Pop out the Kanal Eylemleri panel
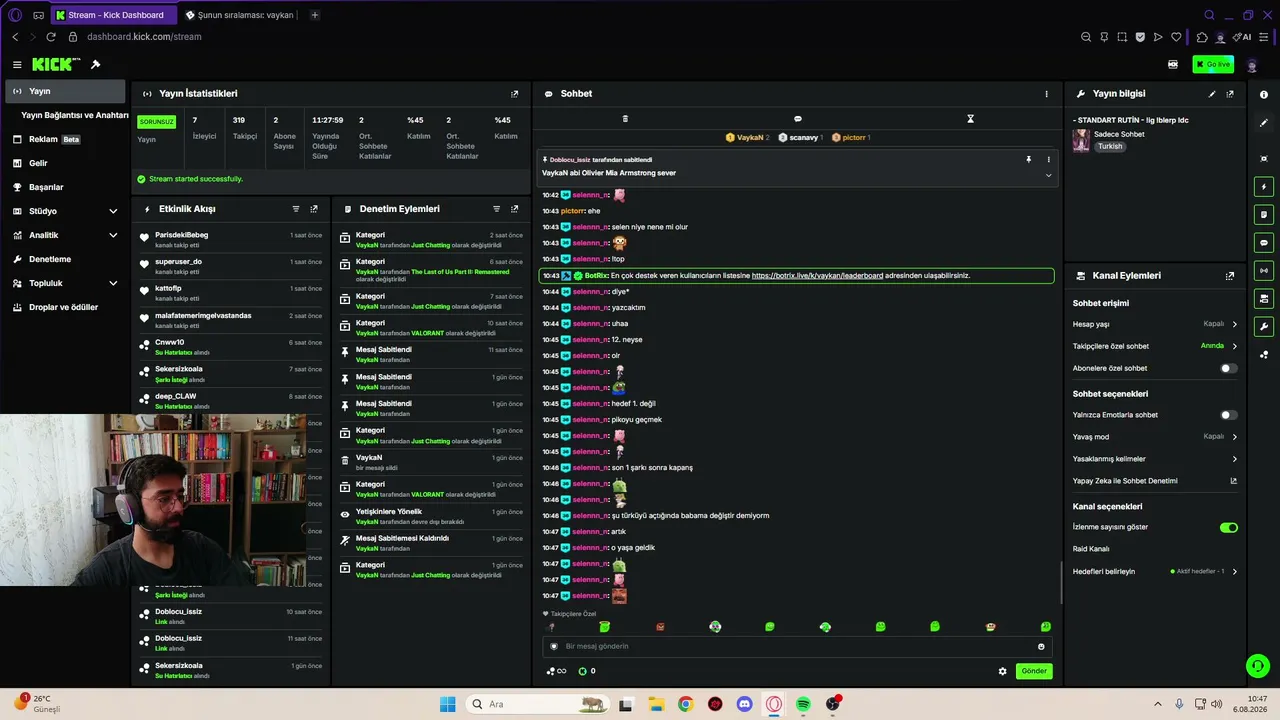This screenshot has width=1280, height=720. [x=1230, y=276]
